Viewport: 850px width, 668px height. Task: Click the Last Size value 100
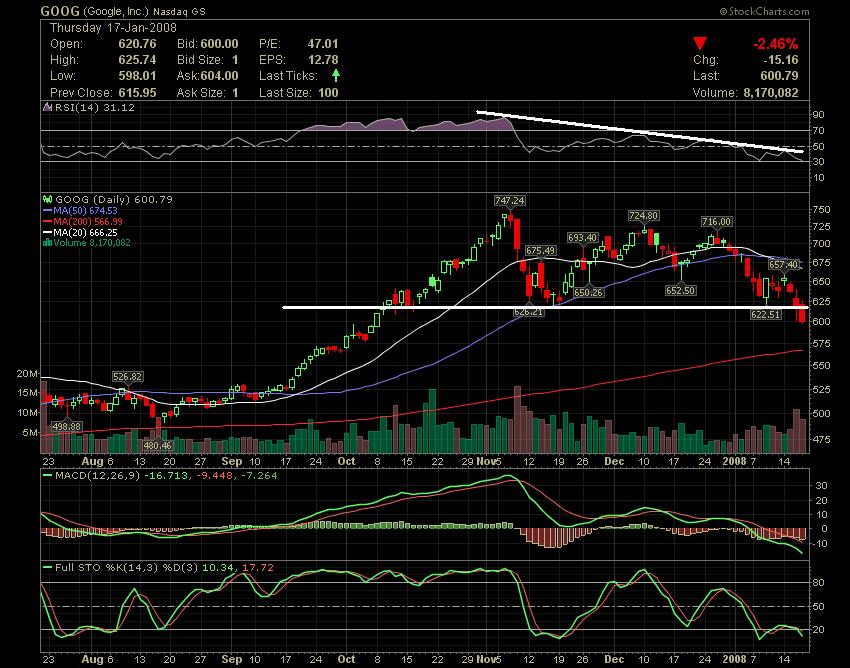coord(328,93)
